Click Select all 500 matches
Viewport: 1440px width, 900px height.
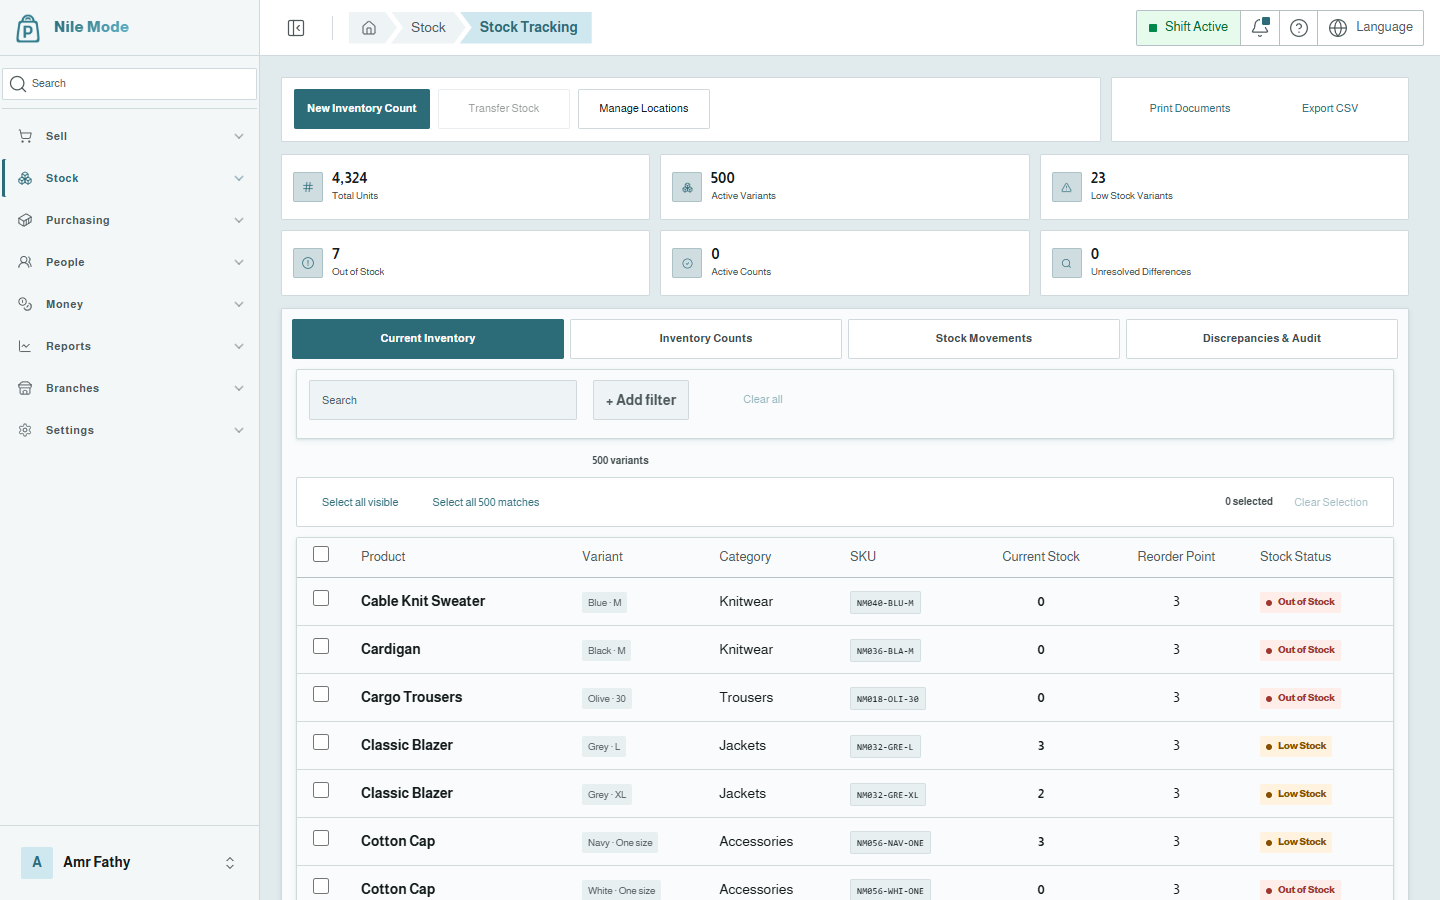click(486, 502)
